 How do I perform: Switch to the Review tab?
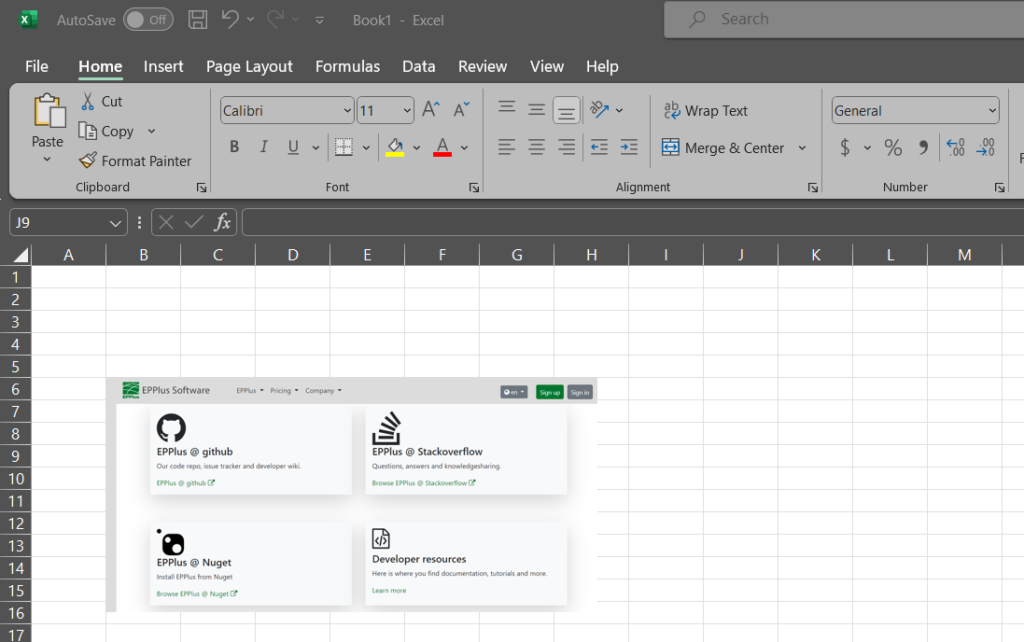click(483, 67)
